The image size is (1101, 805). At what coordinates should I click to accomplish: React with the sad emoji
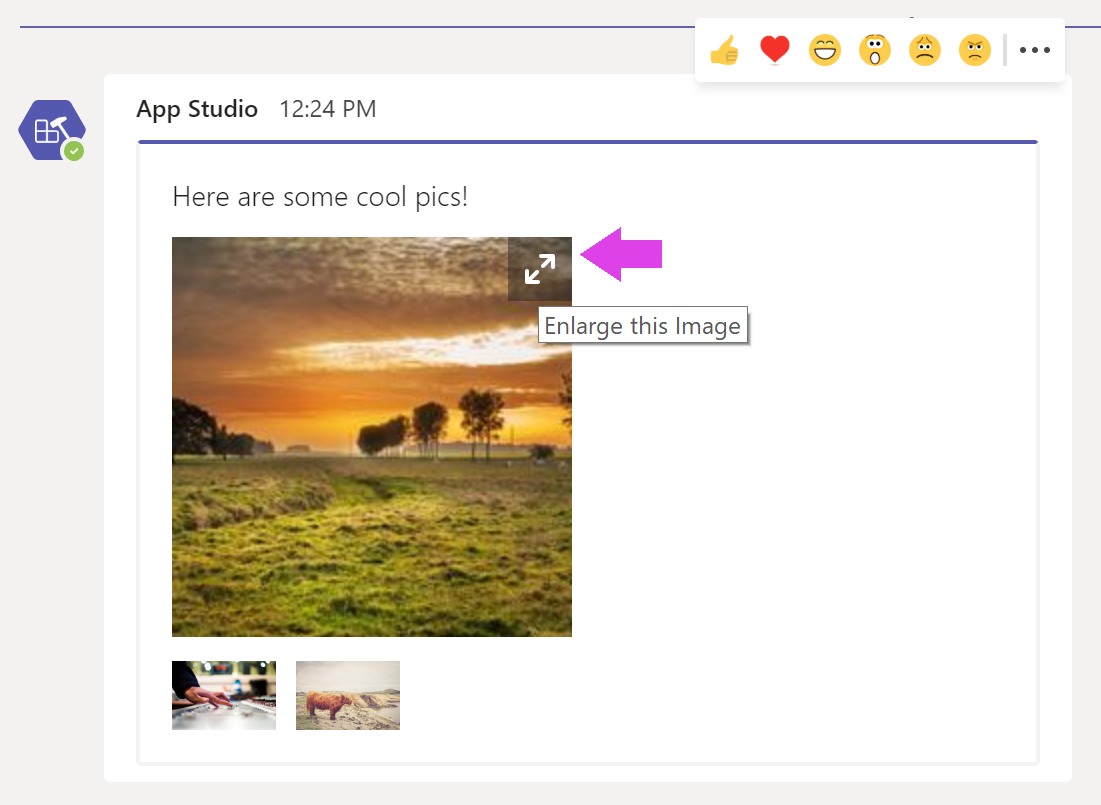(x=925, y=49)
